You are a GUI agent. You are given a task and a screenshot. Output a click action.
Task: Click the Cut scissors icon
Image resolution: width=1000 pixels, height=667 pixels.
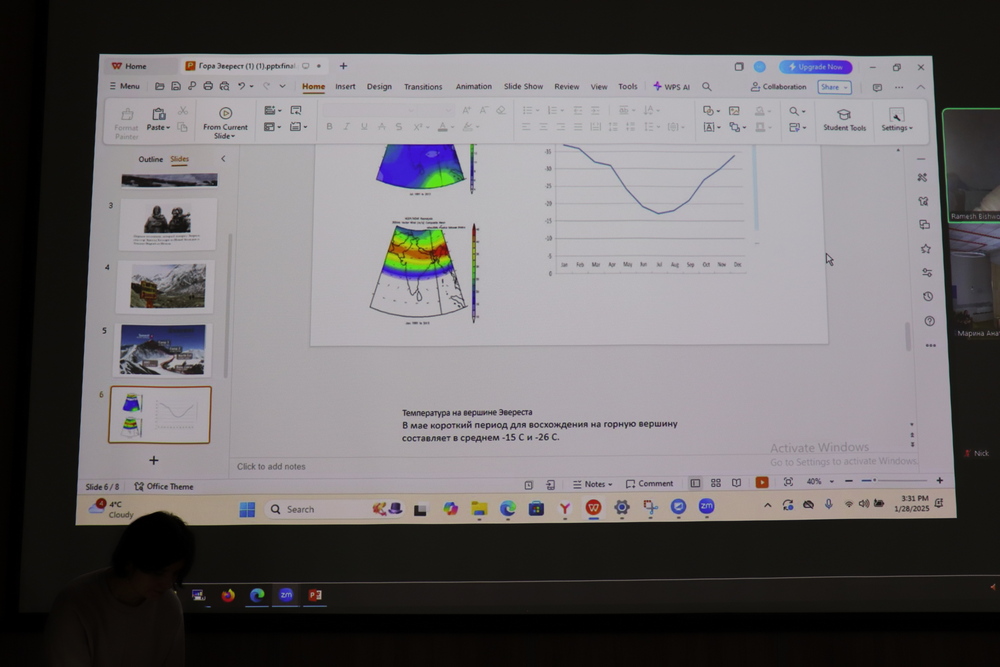pos(183,111)
